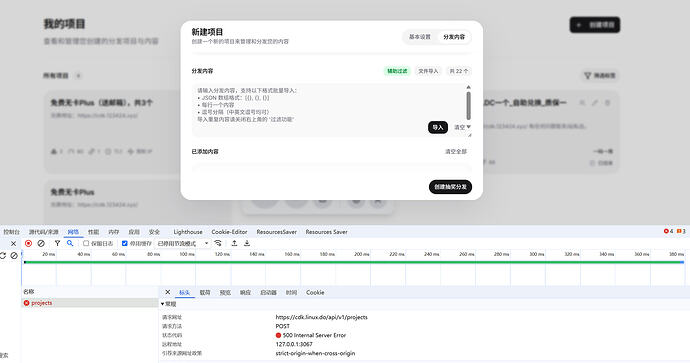Switch to the 安全 DevTools tab

(x=154, y=232)
